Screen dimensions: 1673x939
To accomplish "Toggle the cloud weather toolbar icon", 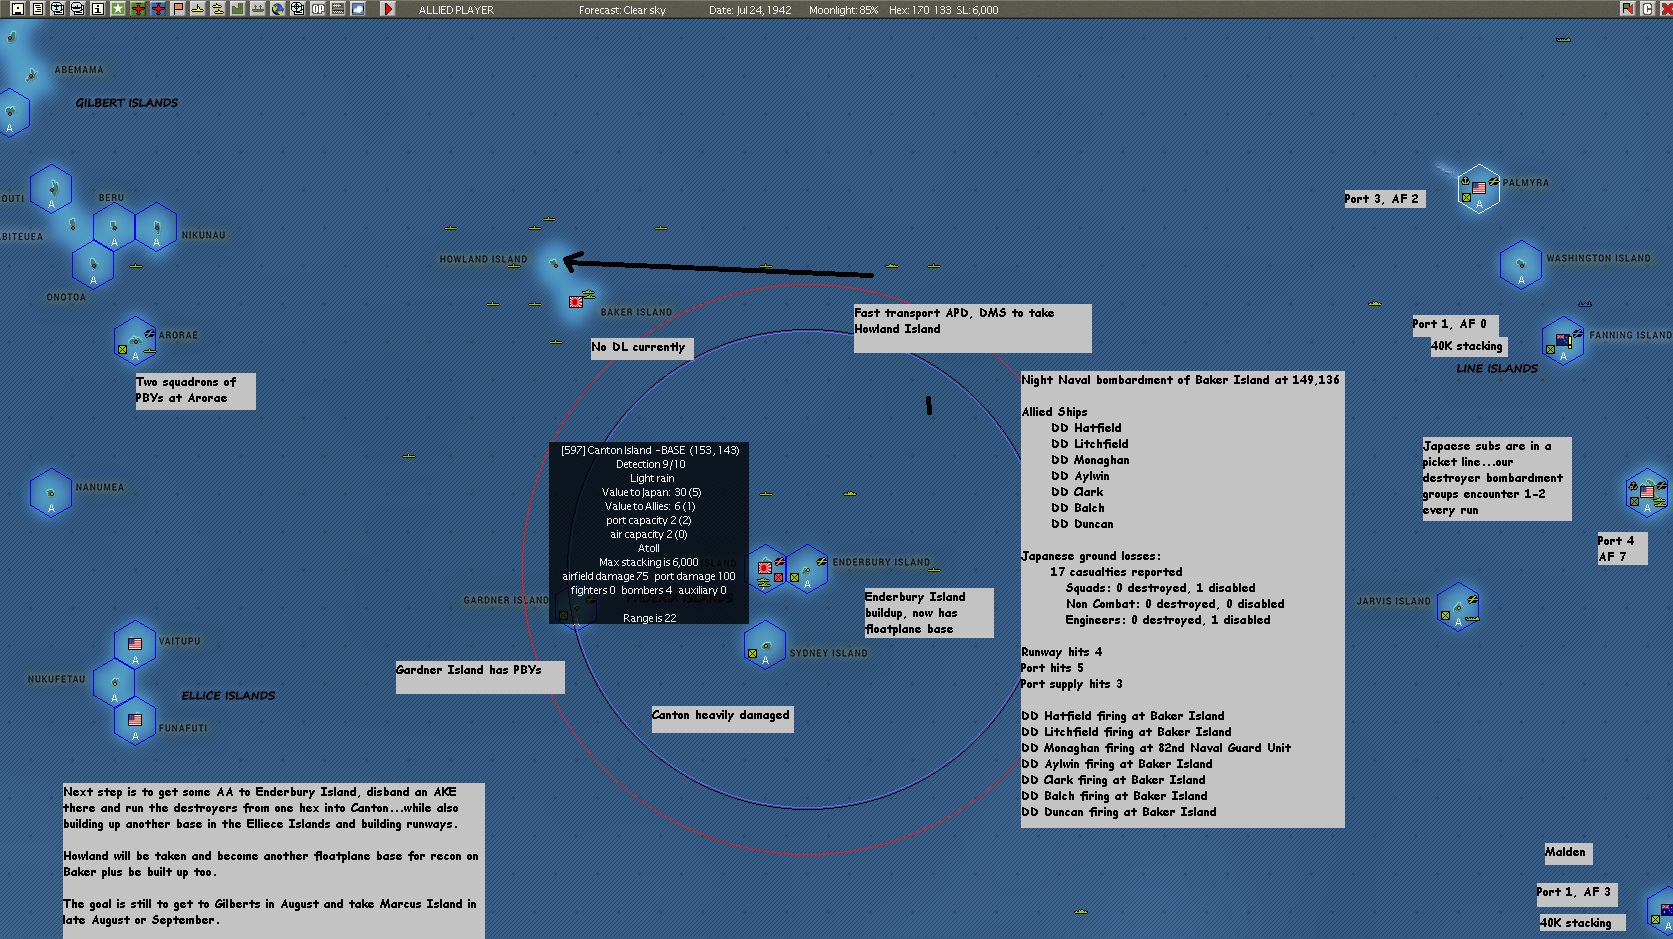I will click(358, 9).
